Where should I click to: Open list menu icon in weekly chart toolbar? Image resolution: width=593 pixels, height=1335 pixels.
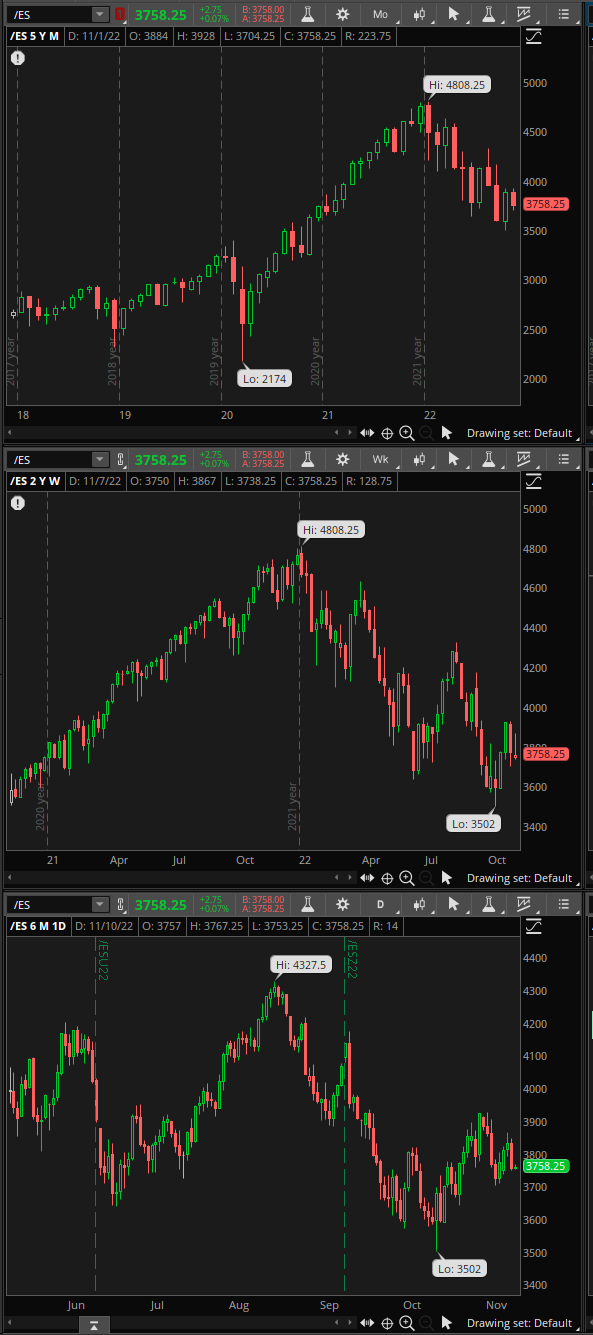pos(565,459)
